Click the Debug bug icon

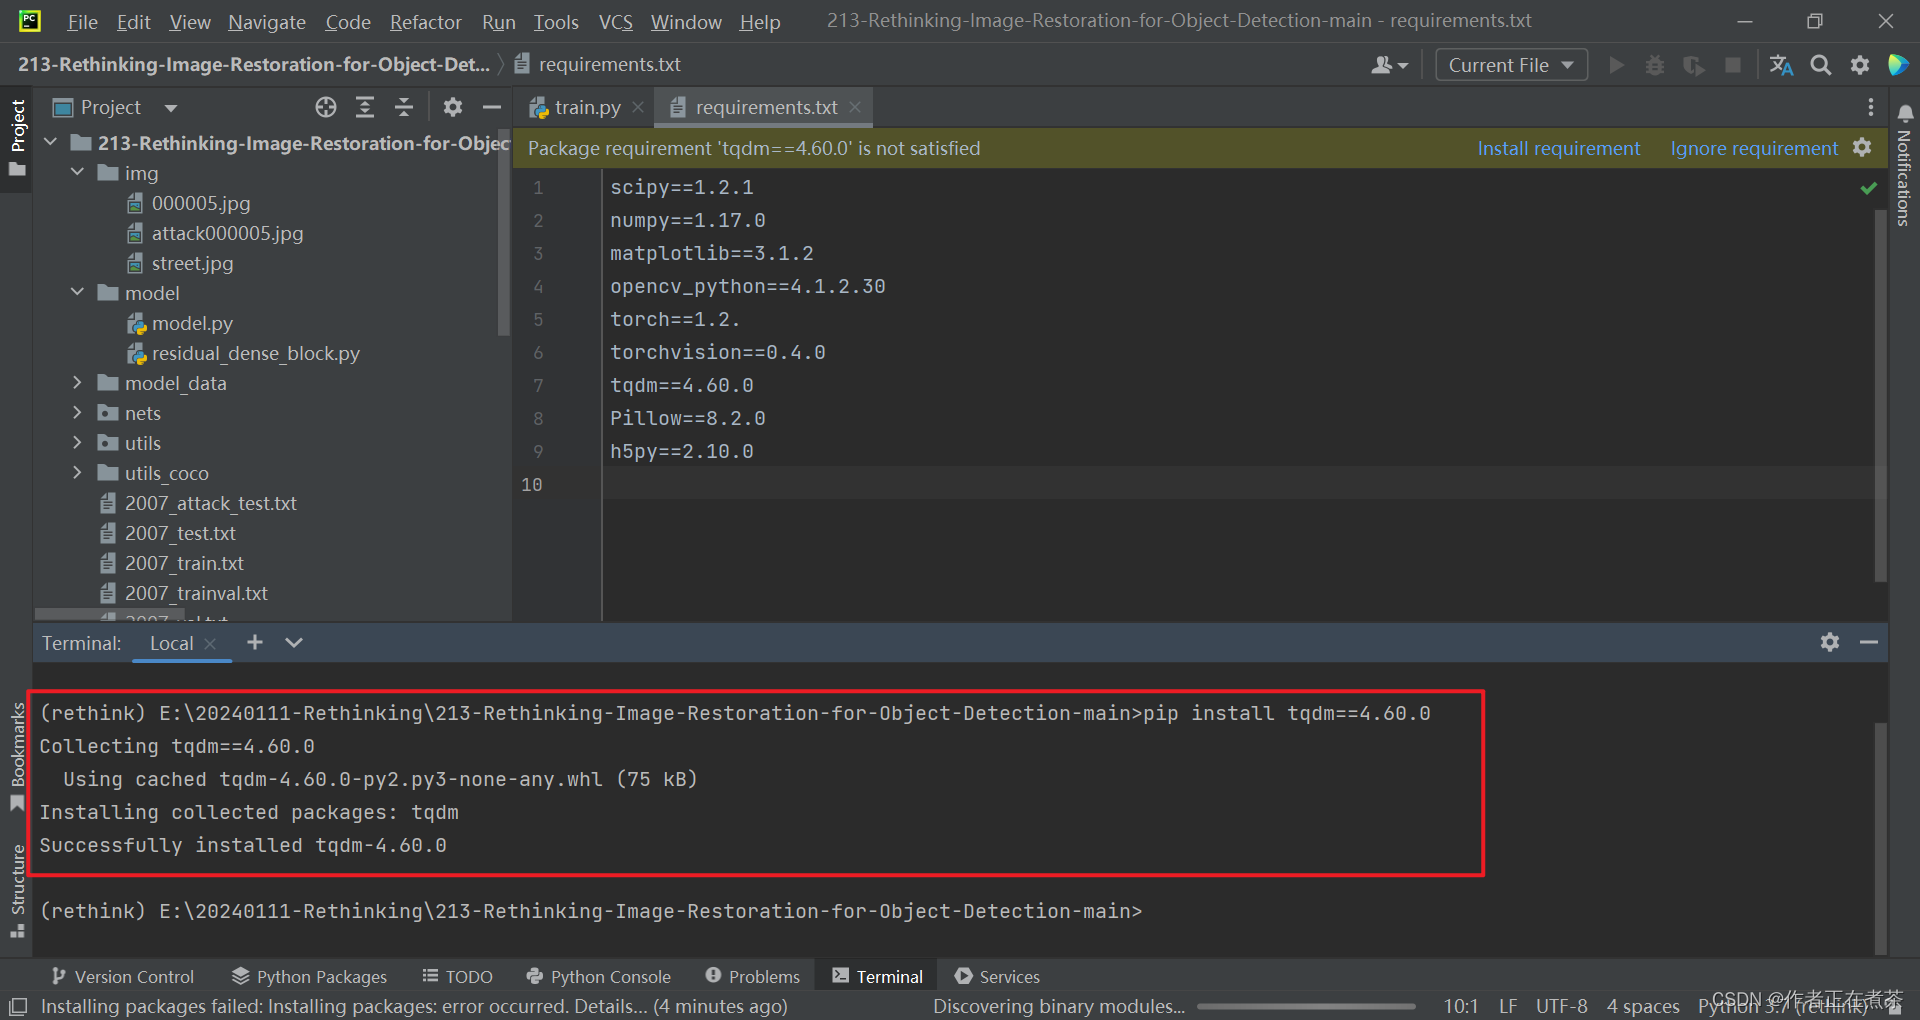coord(1655,65)
